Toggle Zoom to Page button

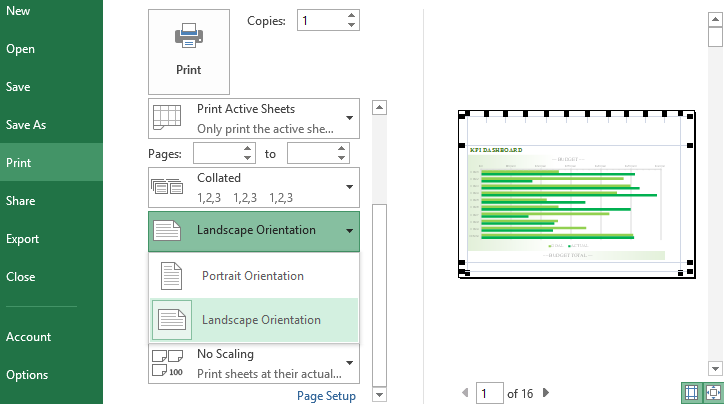(x=714, y=393)
